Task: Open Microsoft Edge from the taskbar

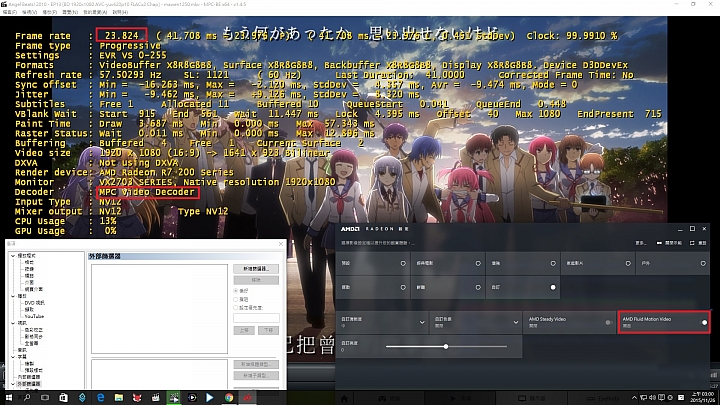Action: [101, 398]
